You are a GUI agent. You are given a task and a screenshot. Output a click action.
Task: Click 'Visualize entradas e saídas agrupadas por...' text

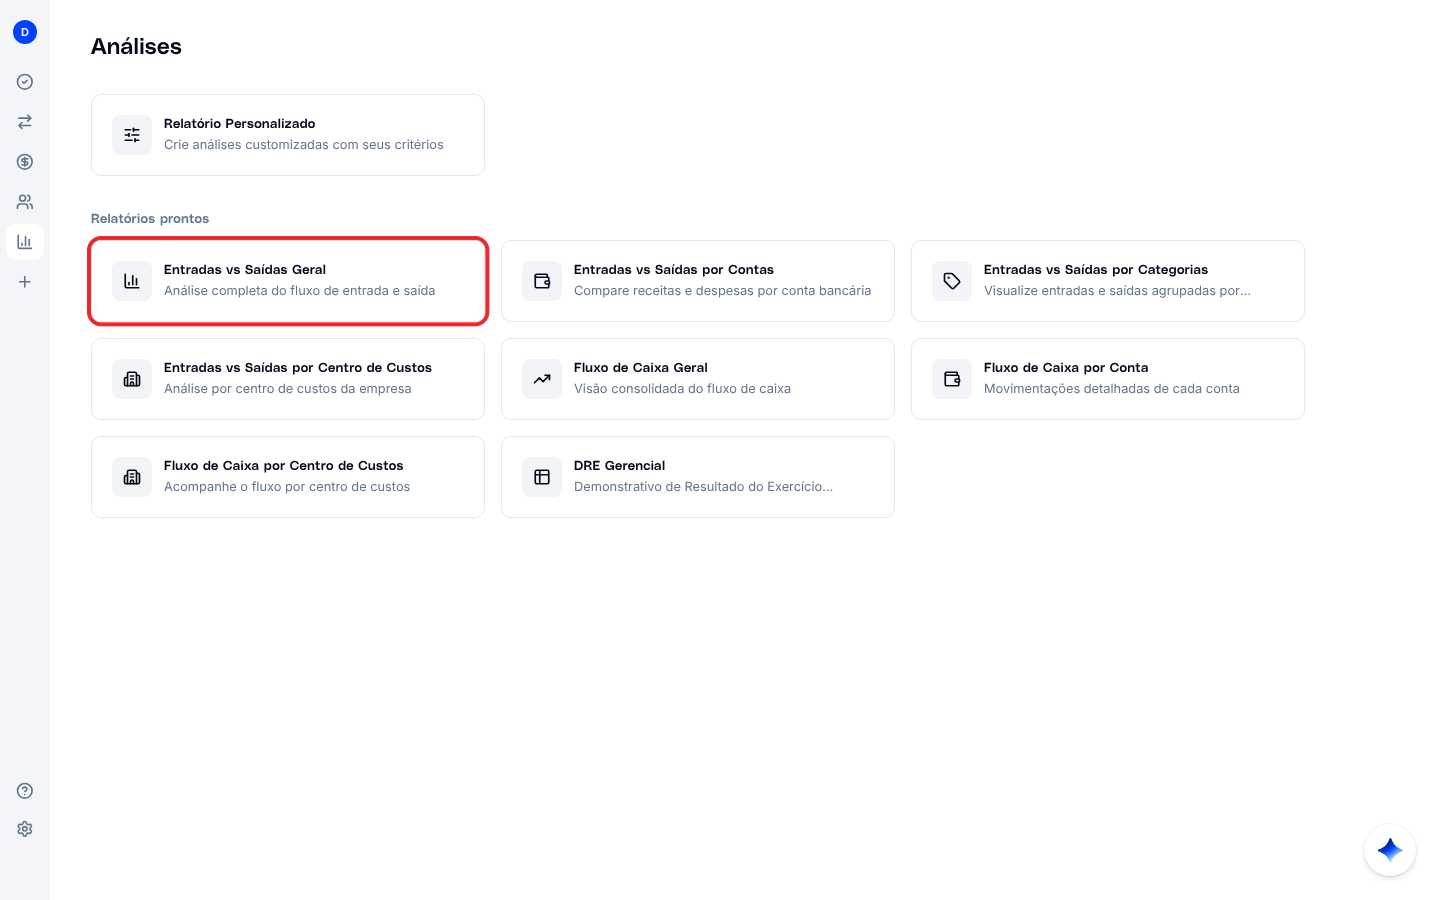click(1117, 291)
